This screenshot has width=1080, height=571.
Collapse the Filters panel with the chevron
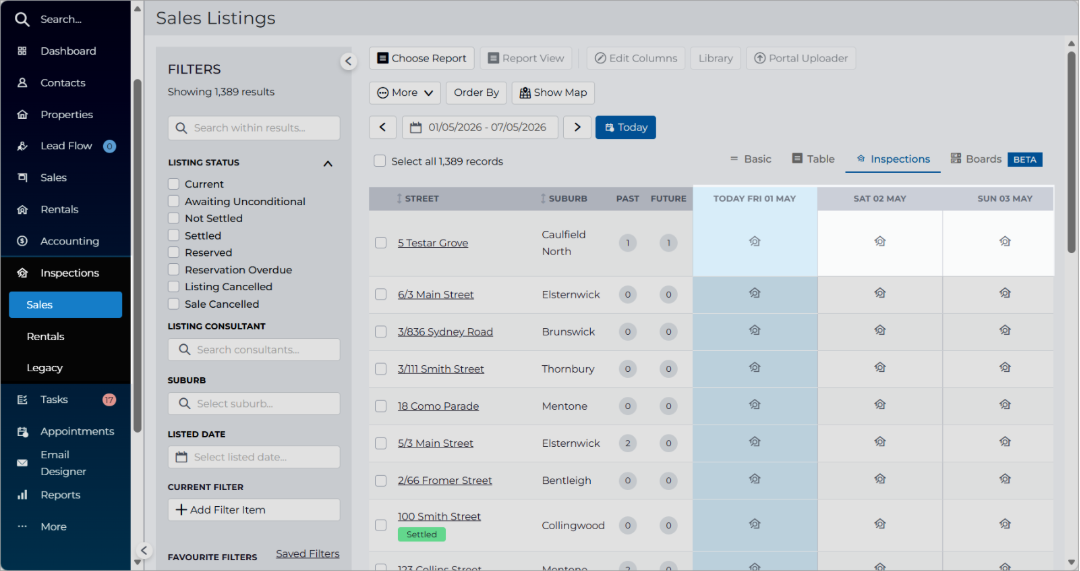349,61
